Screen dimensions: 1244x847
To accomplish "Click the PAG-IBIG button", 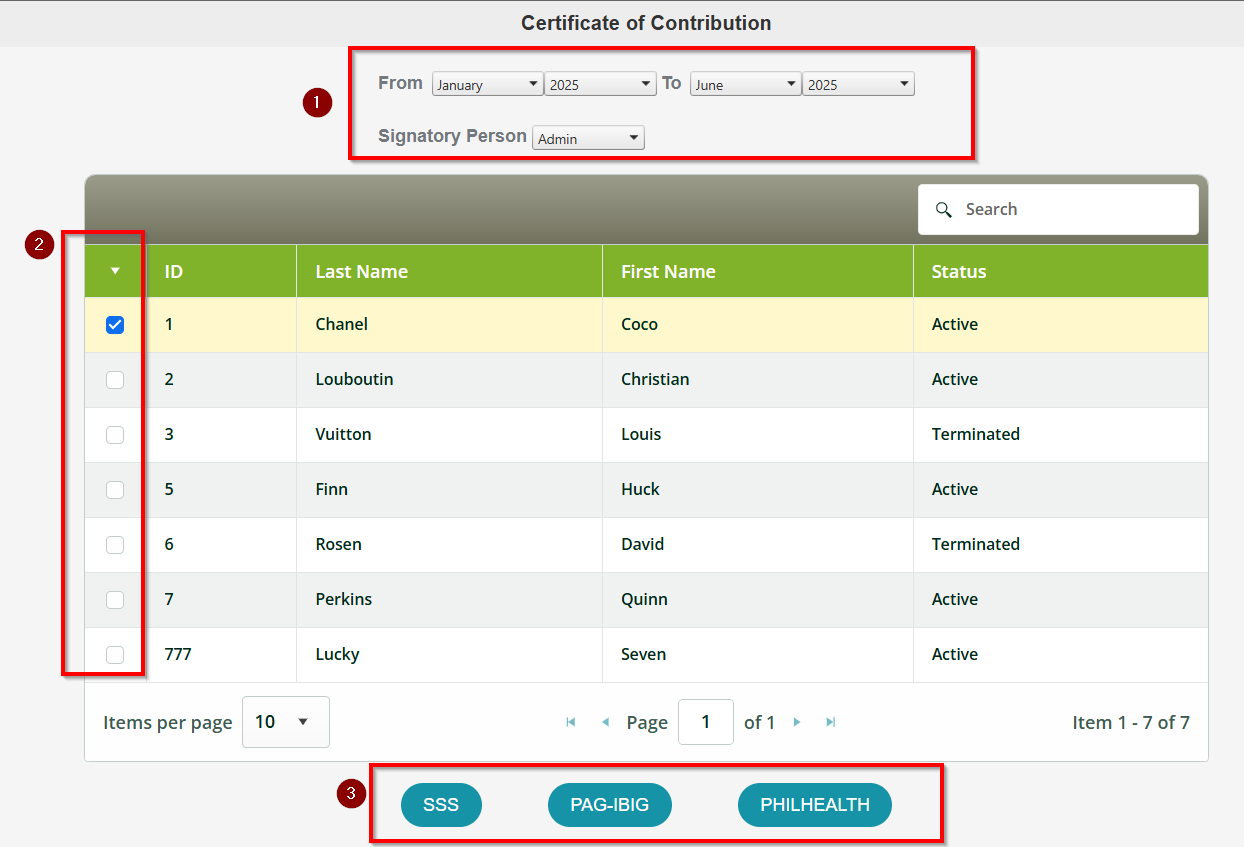I will coord(610,804).
